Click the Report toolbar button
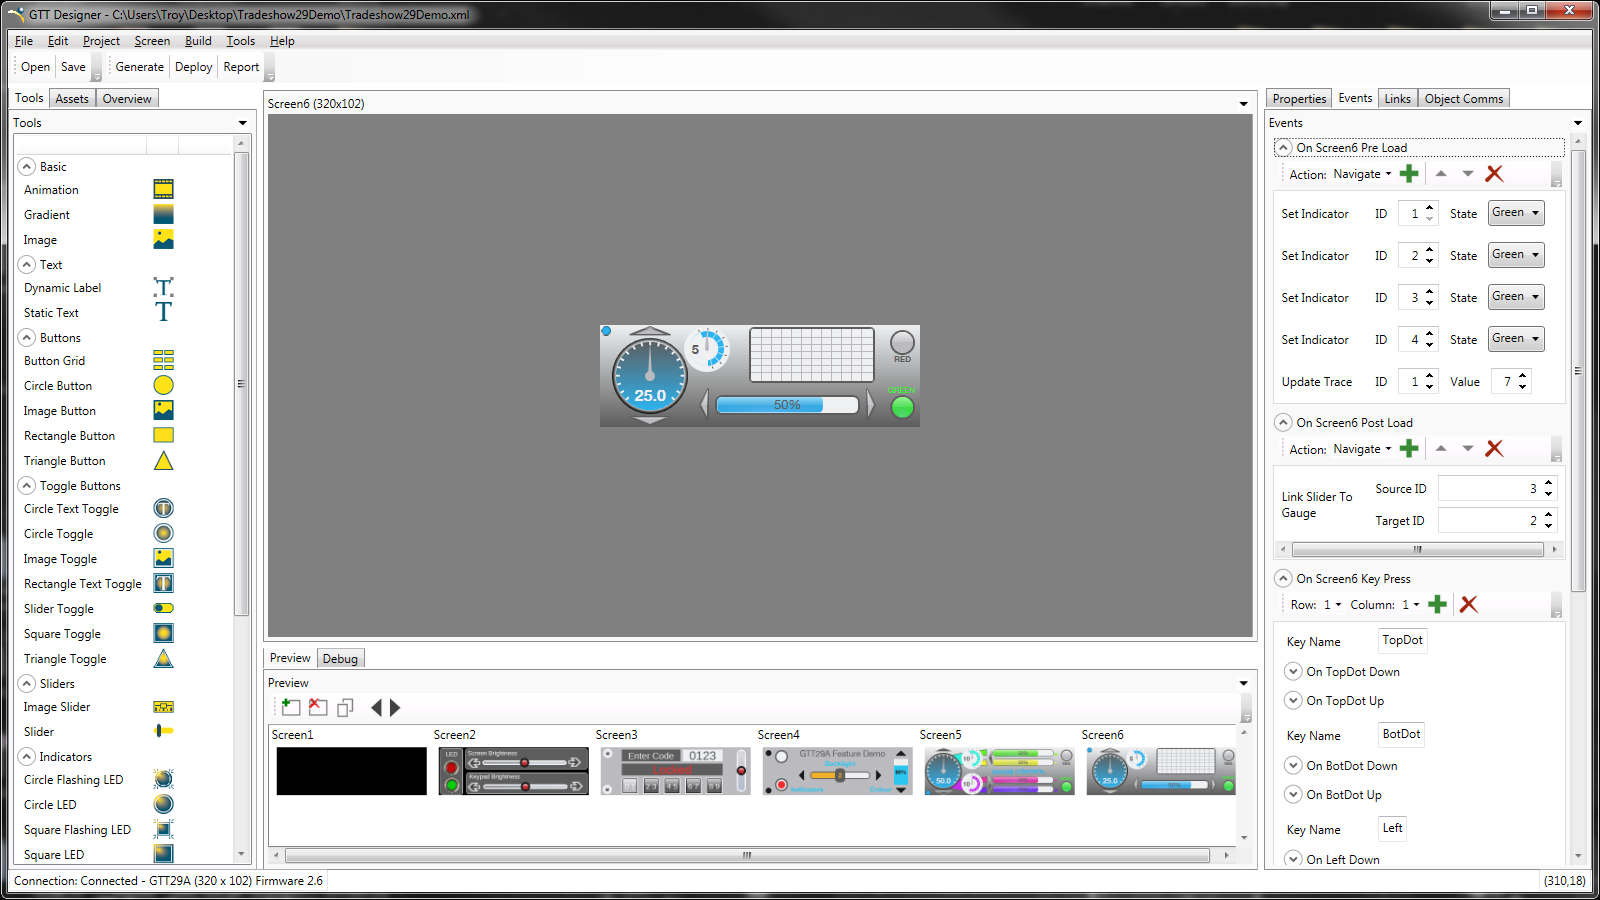1600x900 pixels. (x=241, y=67)
